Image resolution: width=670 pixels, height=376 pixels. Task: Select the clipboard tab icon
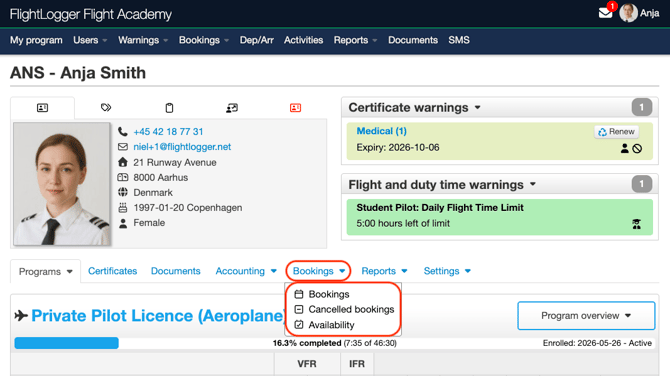(x=169, y=108)
